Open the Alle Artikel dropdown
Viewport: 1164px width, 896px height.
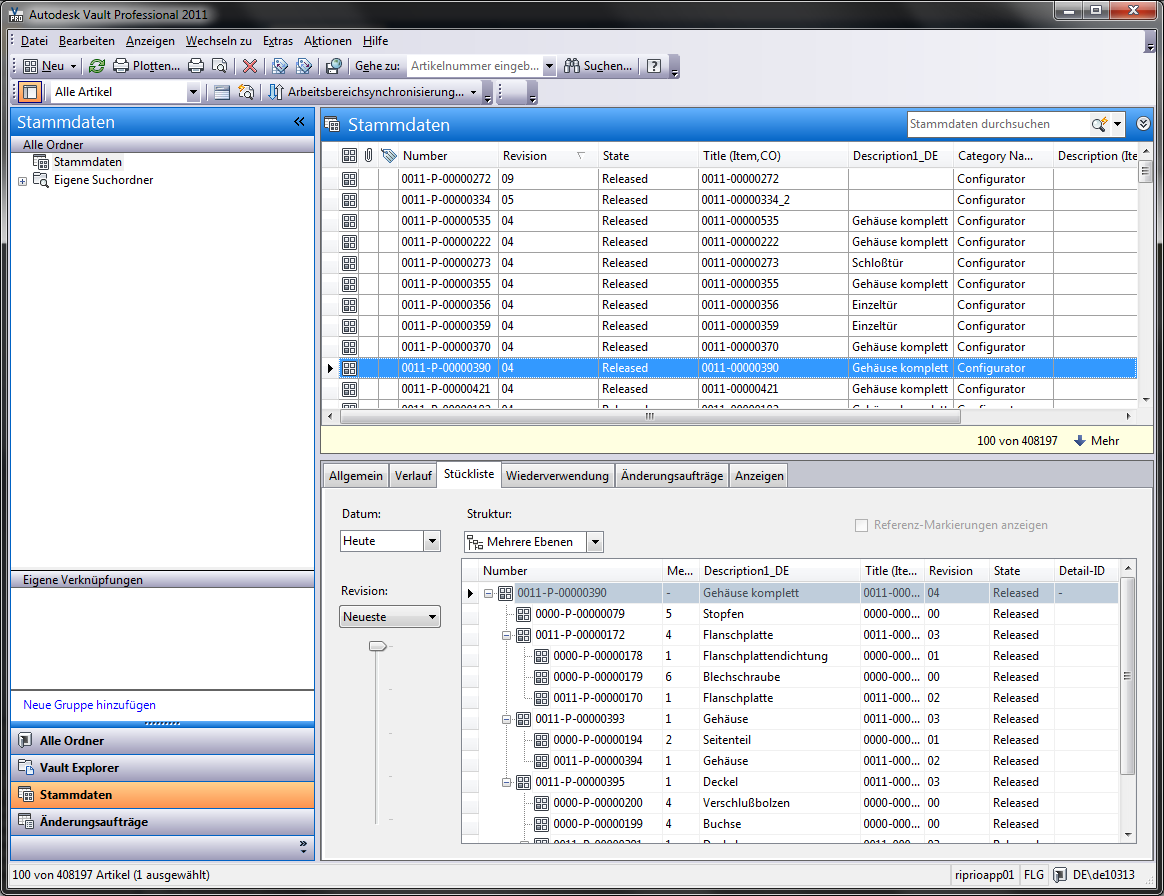(193, 92)
